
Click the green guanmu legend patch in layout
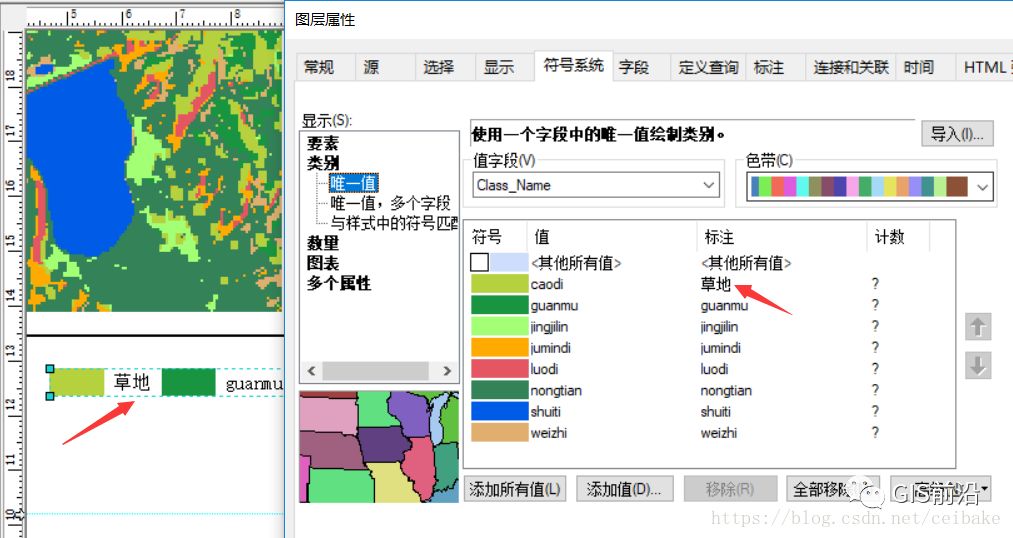click(x=188, y=382)
